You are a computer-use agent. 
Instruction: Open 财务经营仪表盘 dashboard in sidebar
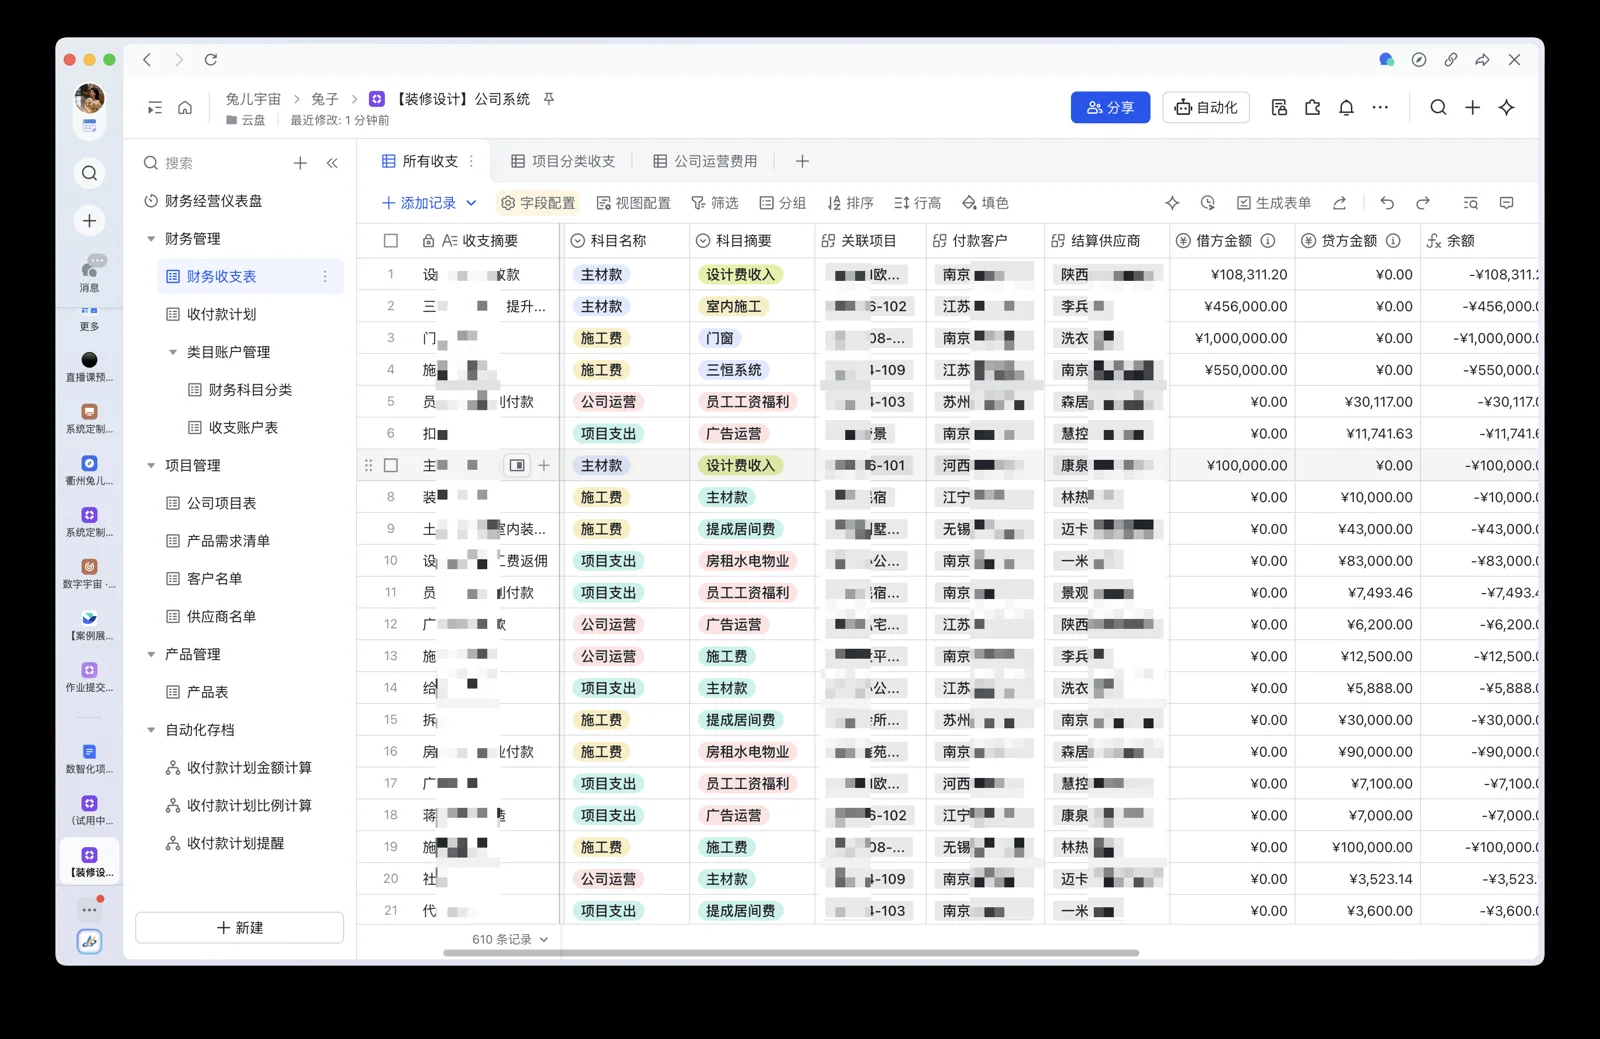(x=240, y=201)
